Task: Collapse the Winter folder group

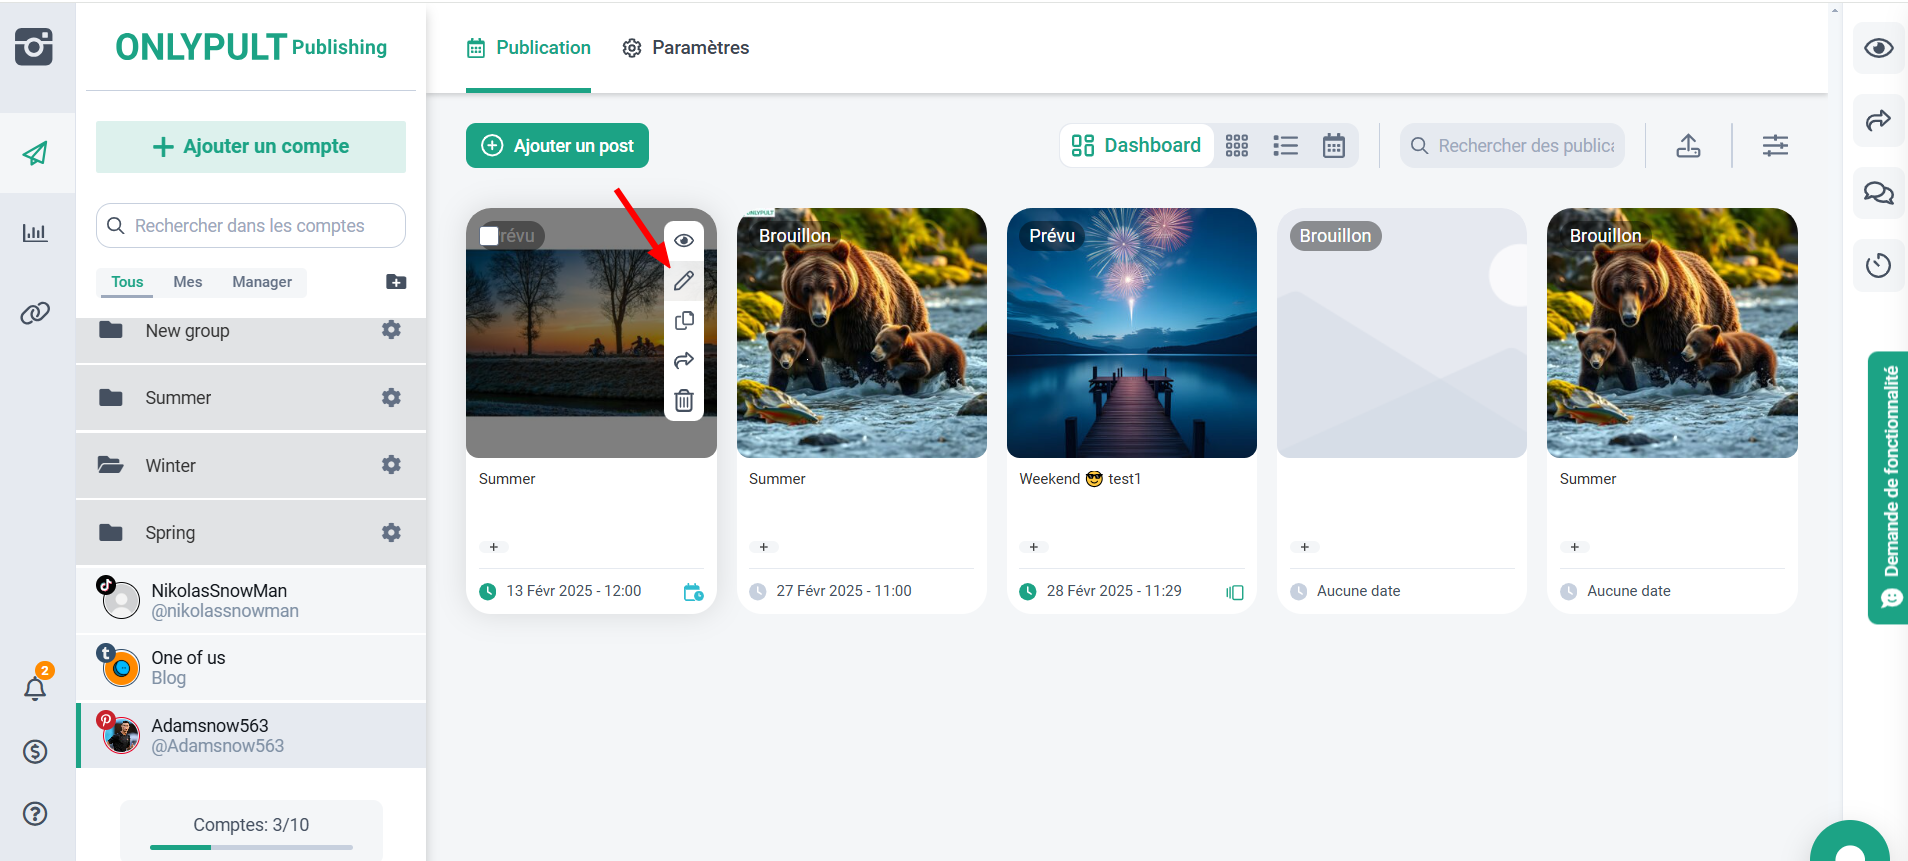Action: [170, 466]
